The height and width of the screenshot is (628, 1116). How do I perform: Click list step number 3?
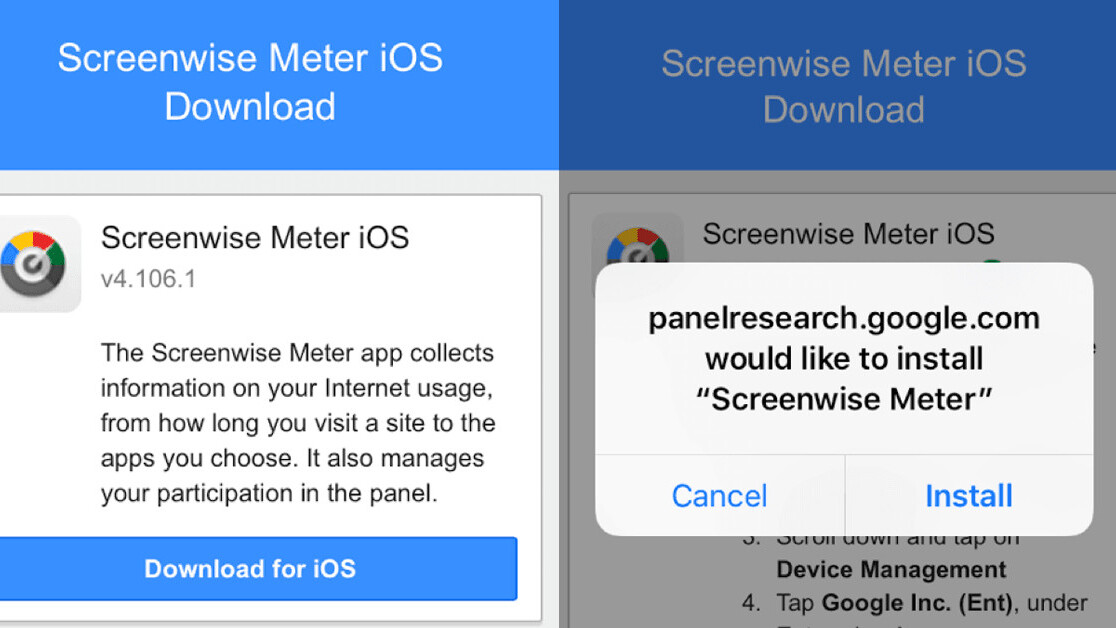click(x=751, y=538)
